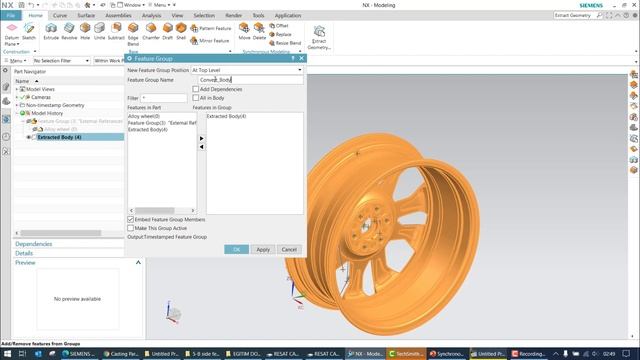
Task: Click the Offset command
Action: coord(279,26)
